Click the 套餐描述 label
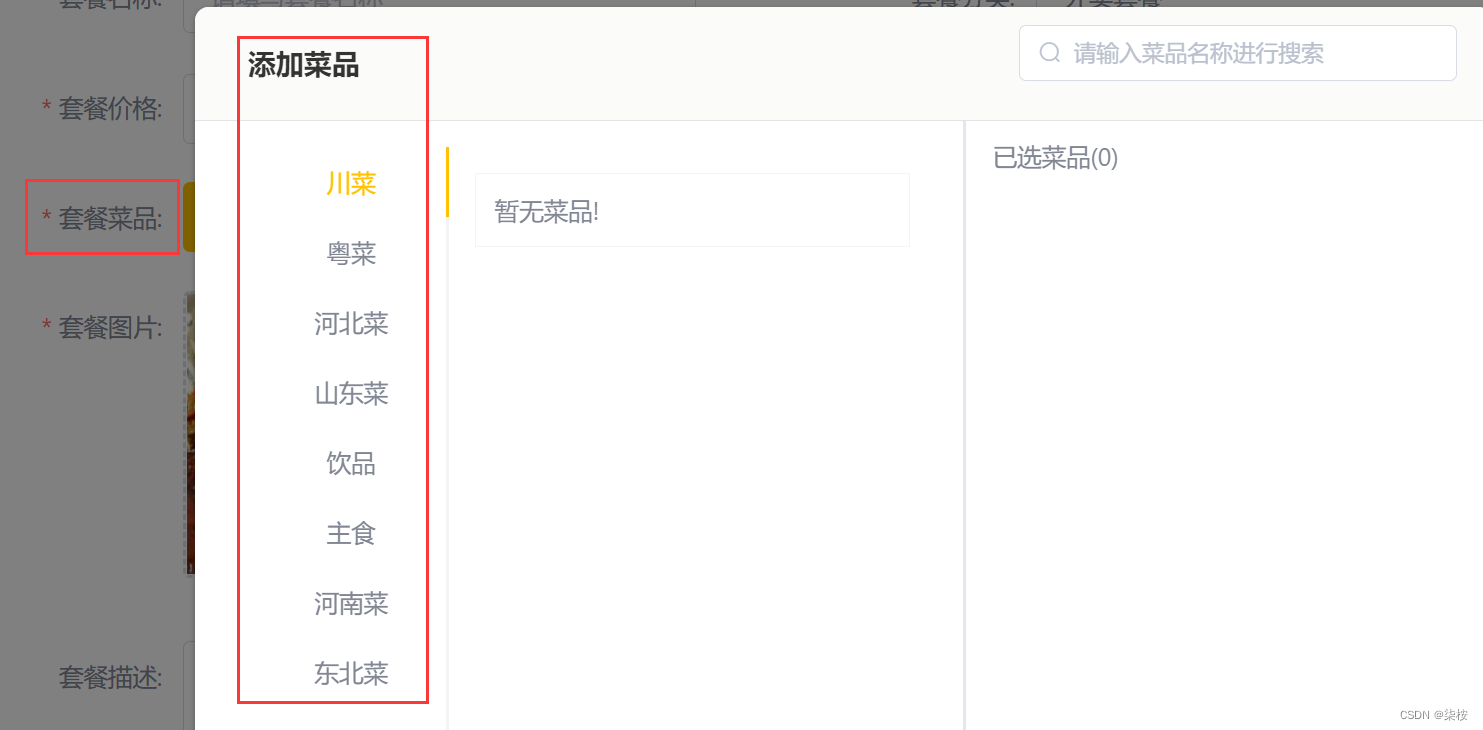1483x730 pixels. pyautogui.click(x=110, y=678)
